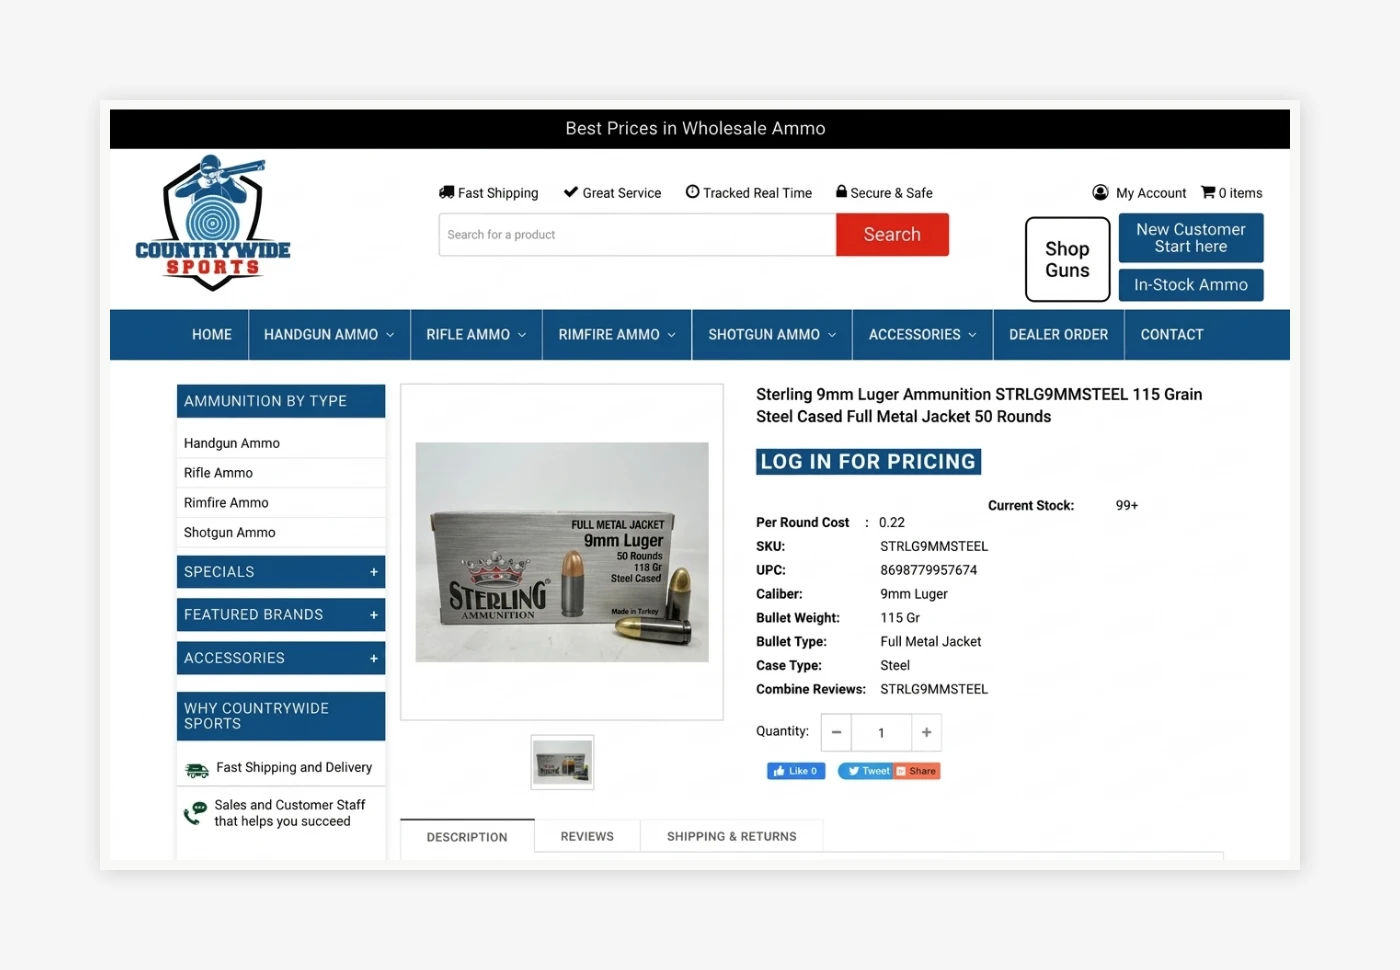This screenshot has width=1400, height=970.
Task: Click the Fast Shipping truck icon
Action: tap(446, 192)
